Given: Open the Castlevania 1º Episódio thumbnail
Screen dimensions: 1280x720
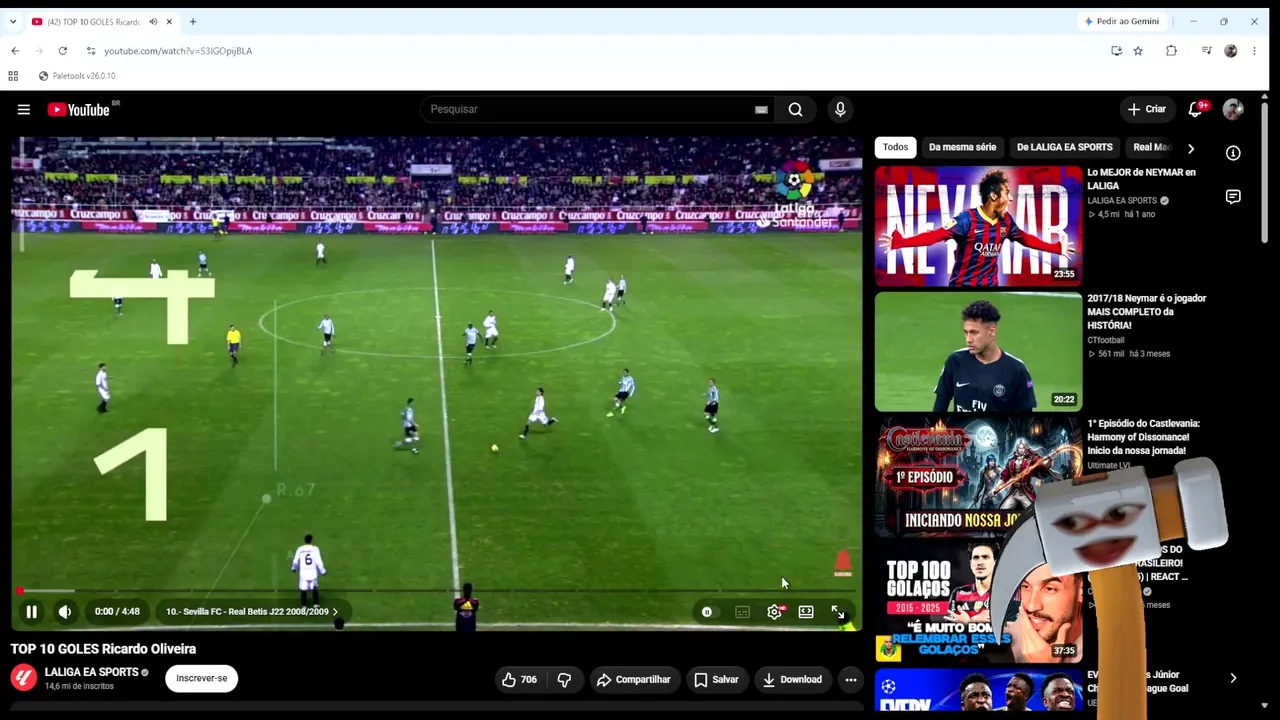Looking at the screenshot, I should (x=978, y=477).
